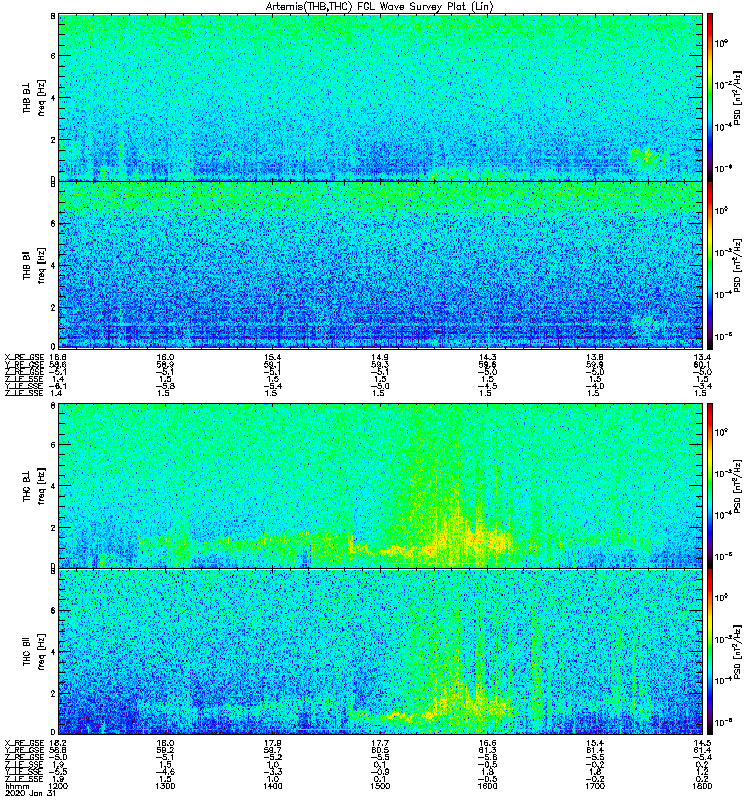The width and height of the screenshot is (750, 800).
Task: Click the '2020 Jan 31' date label
Action: pos(30,793)
